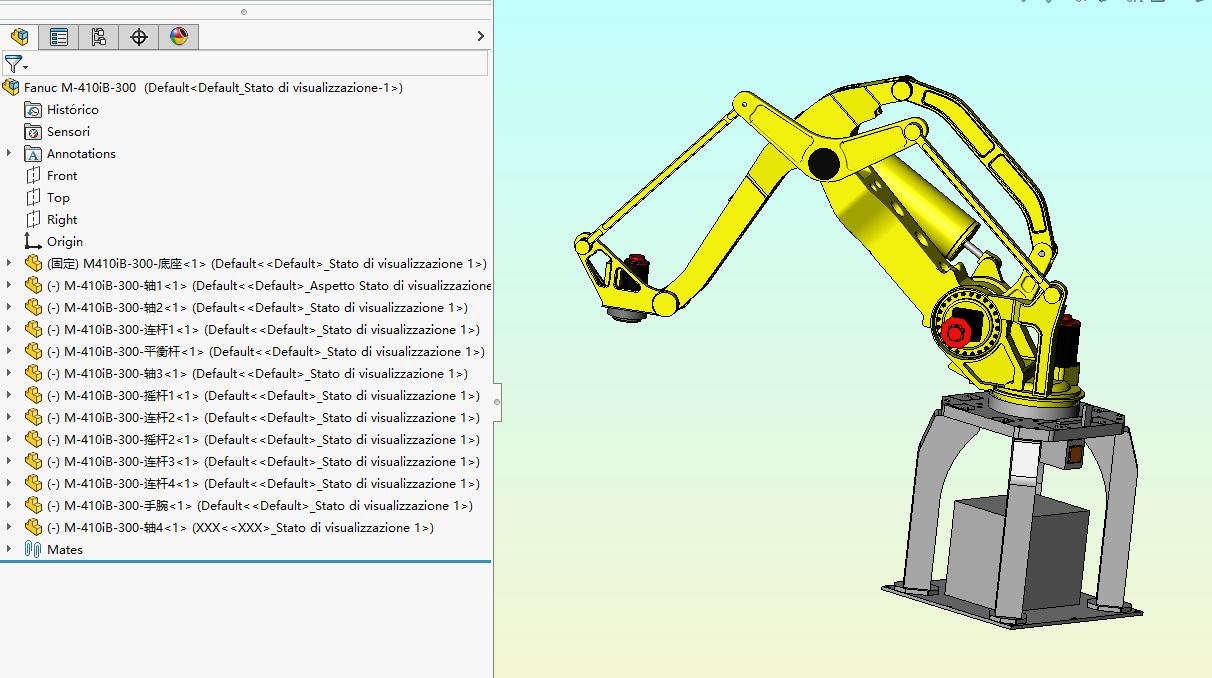
Task: Select the M-410iB-300-连杆4<1> row text
Action: point(264,484)
